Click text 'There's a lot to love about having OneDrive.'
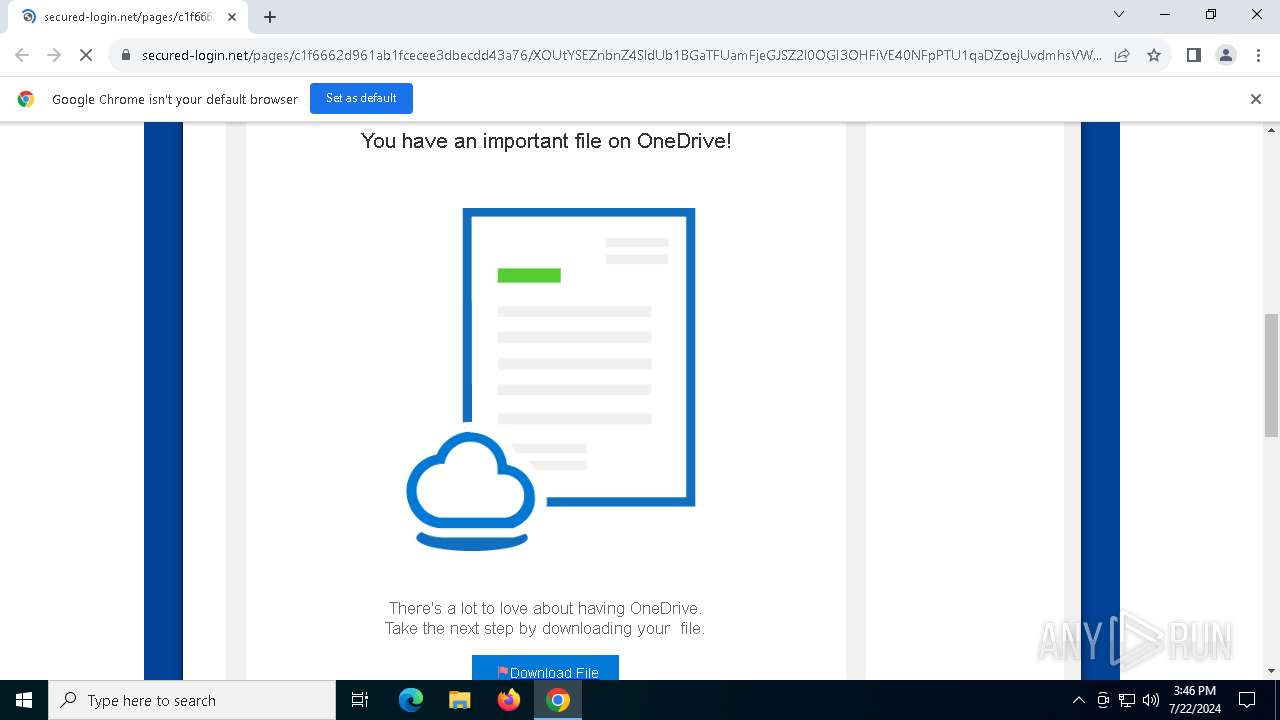The width and height of the screenshot is (1280, 720). 545,608
